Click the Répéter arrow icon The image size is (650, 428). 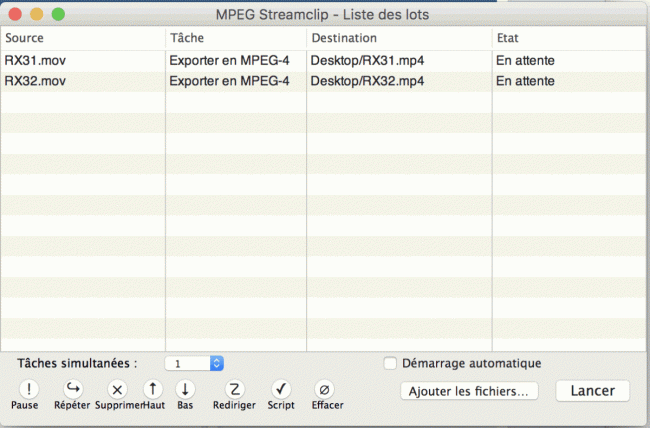73,389
